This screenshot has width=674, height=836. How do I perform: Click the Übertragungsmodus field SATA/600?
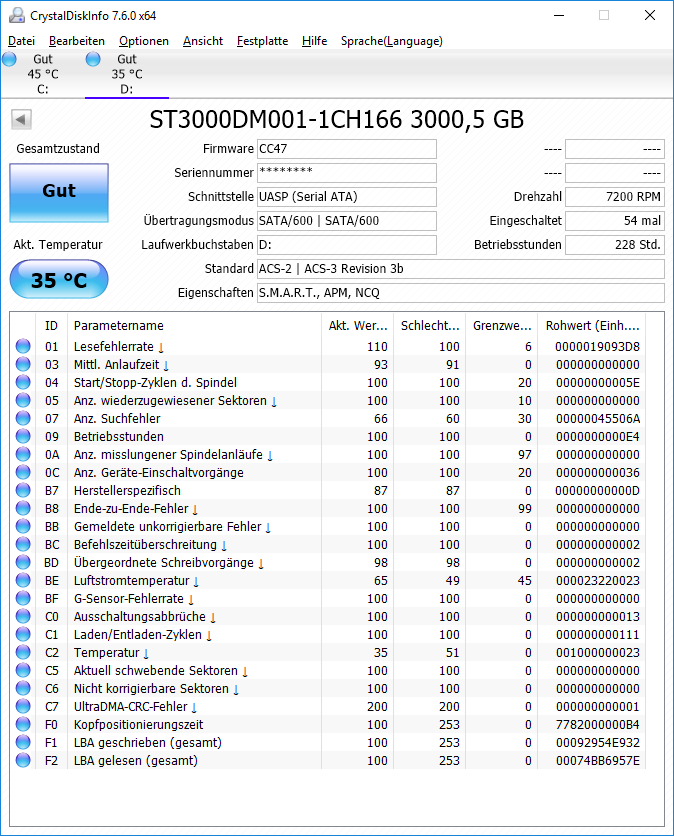pos(347,221)
